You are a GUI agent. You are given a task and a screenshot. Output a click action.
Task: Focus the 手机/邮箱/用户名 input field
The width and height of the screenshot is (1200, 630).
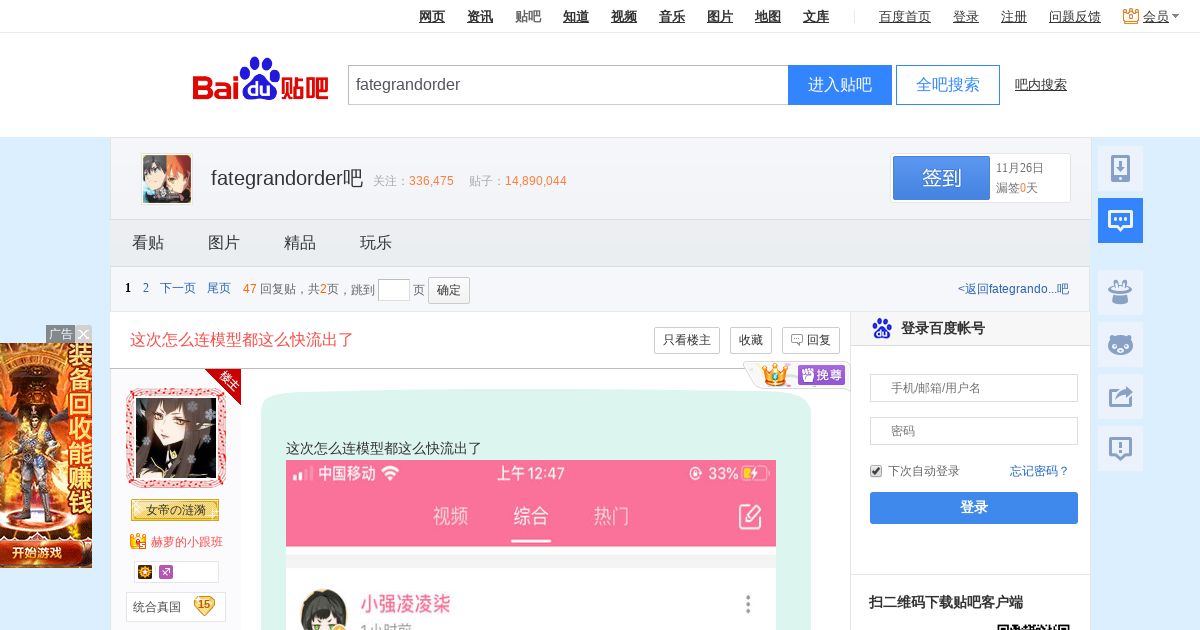[974, 388]
